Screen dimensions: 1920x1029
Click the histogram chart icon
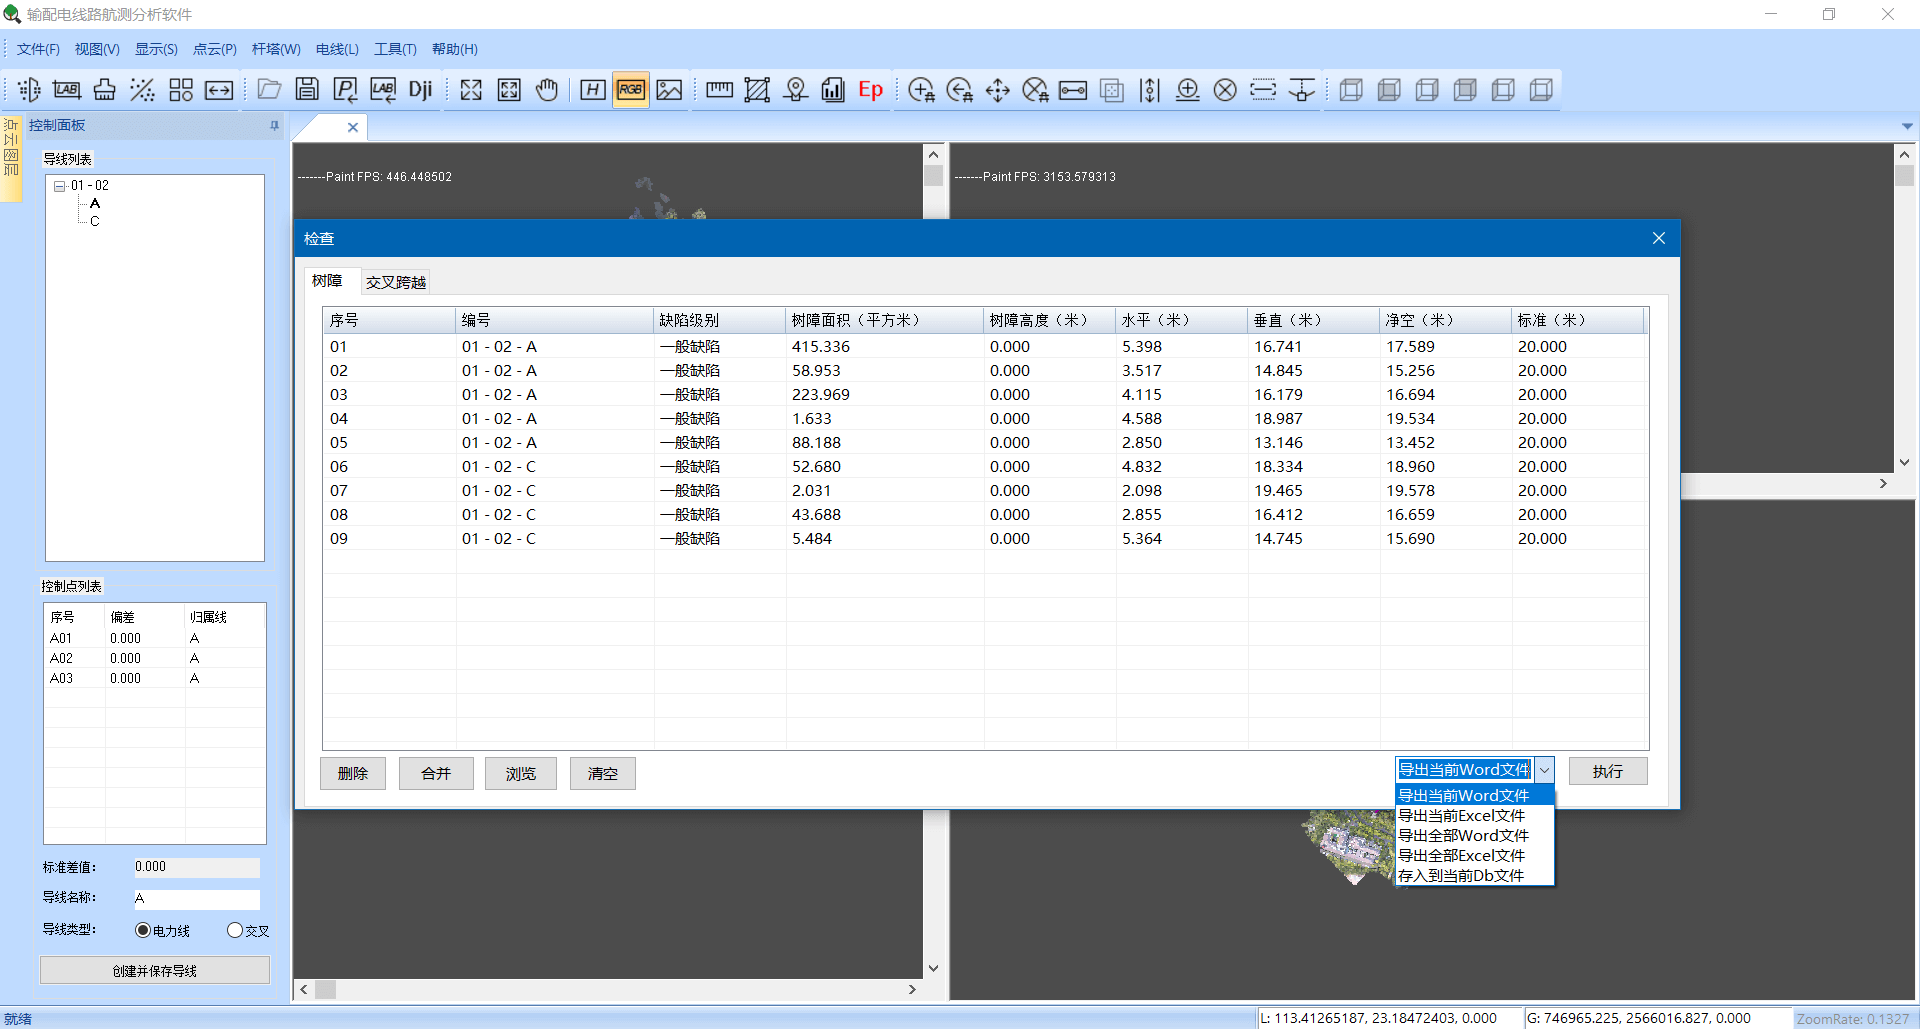pos(833,90)
